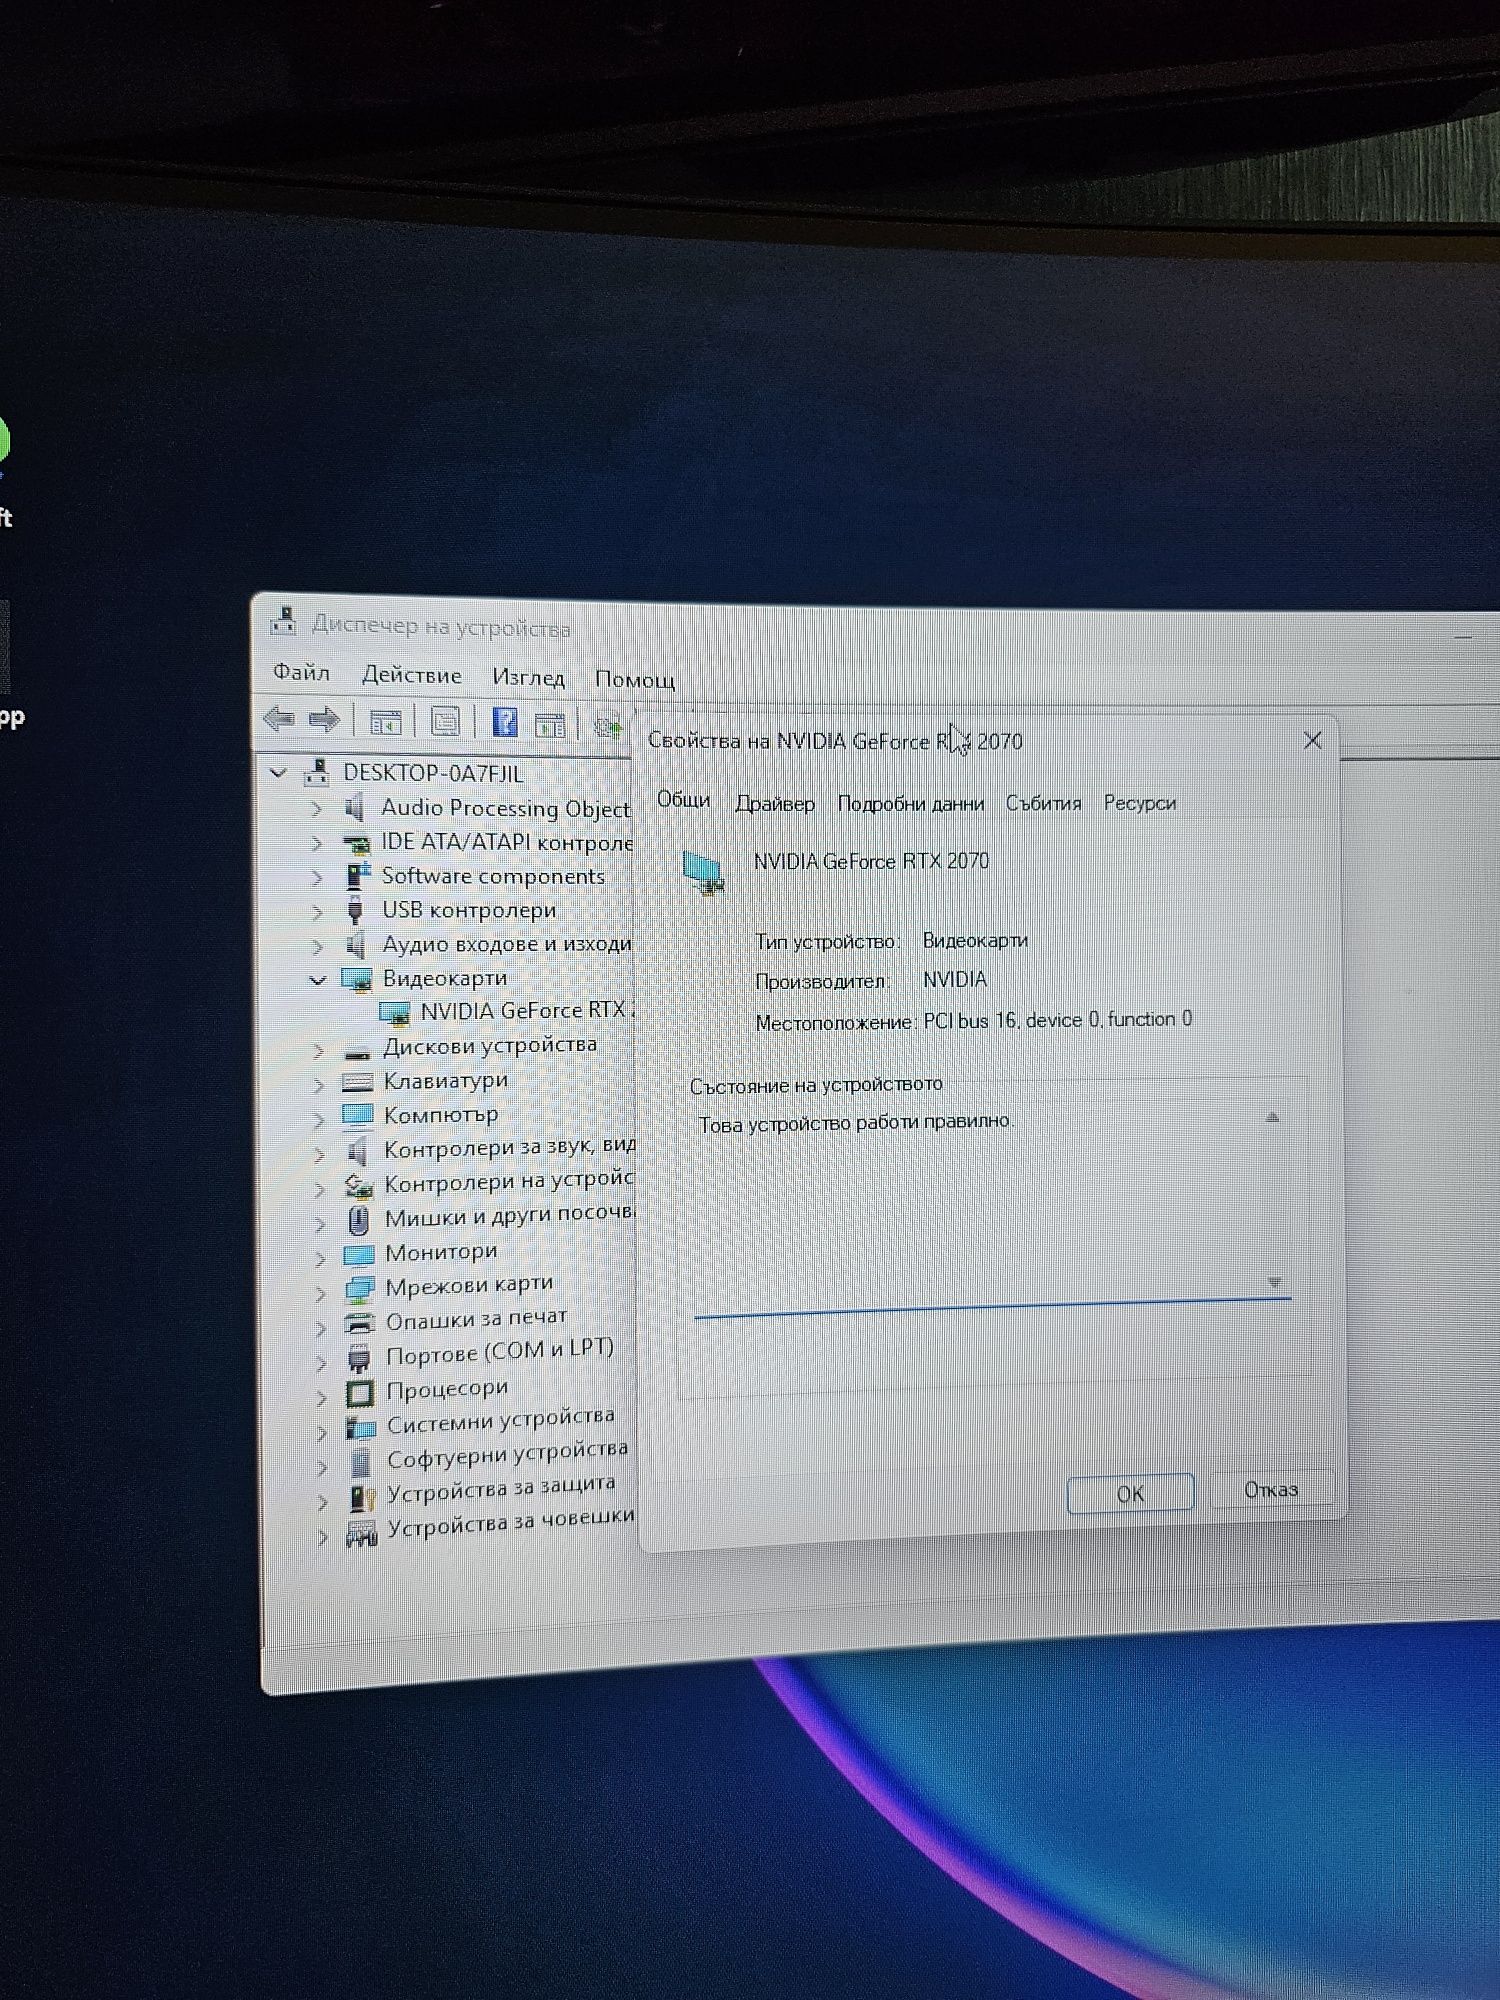
Task: Click the Клавиатури keyboard icon
Action: click(x=358, y=1082)
